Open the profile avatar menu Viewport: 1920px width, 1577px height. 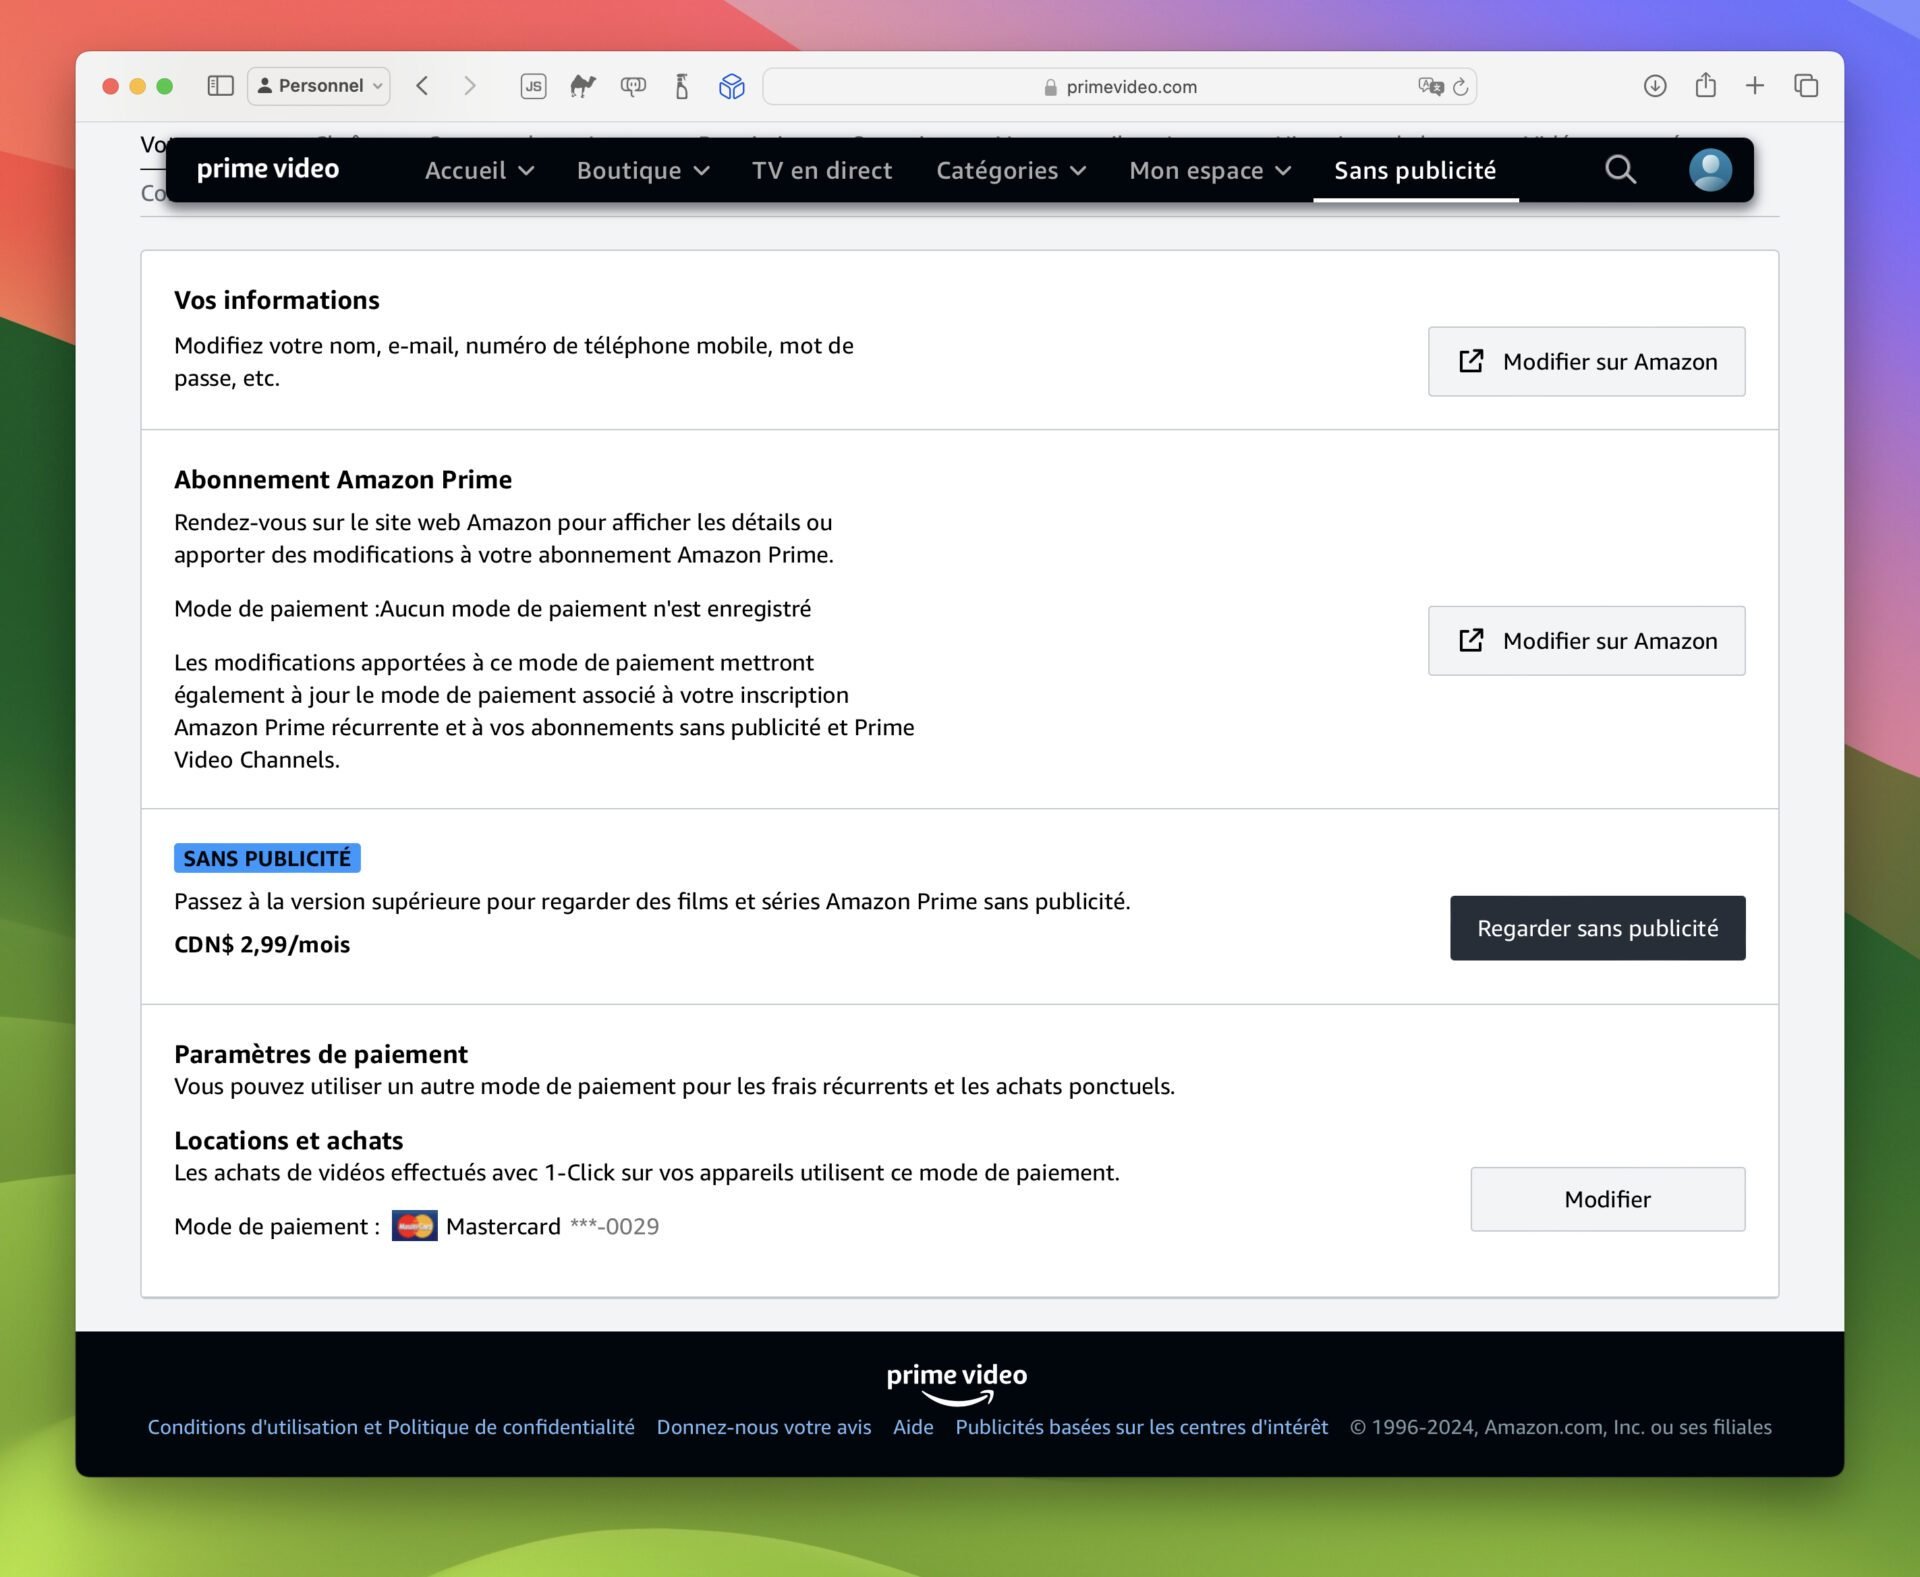pos(1710,170)
